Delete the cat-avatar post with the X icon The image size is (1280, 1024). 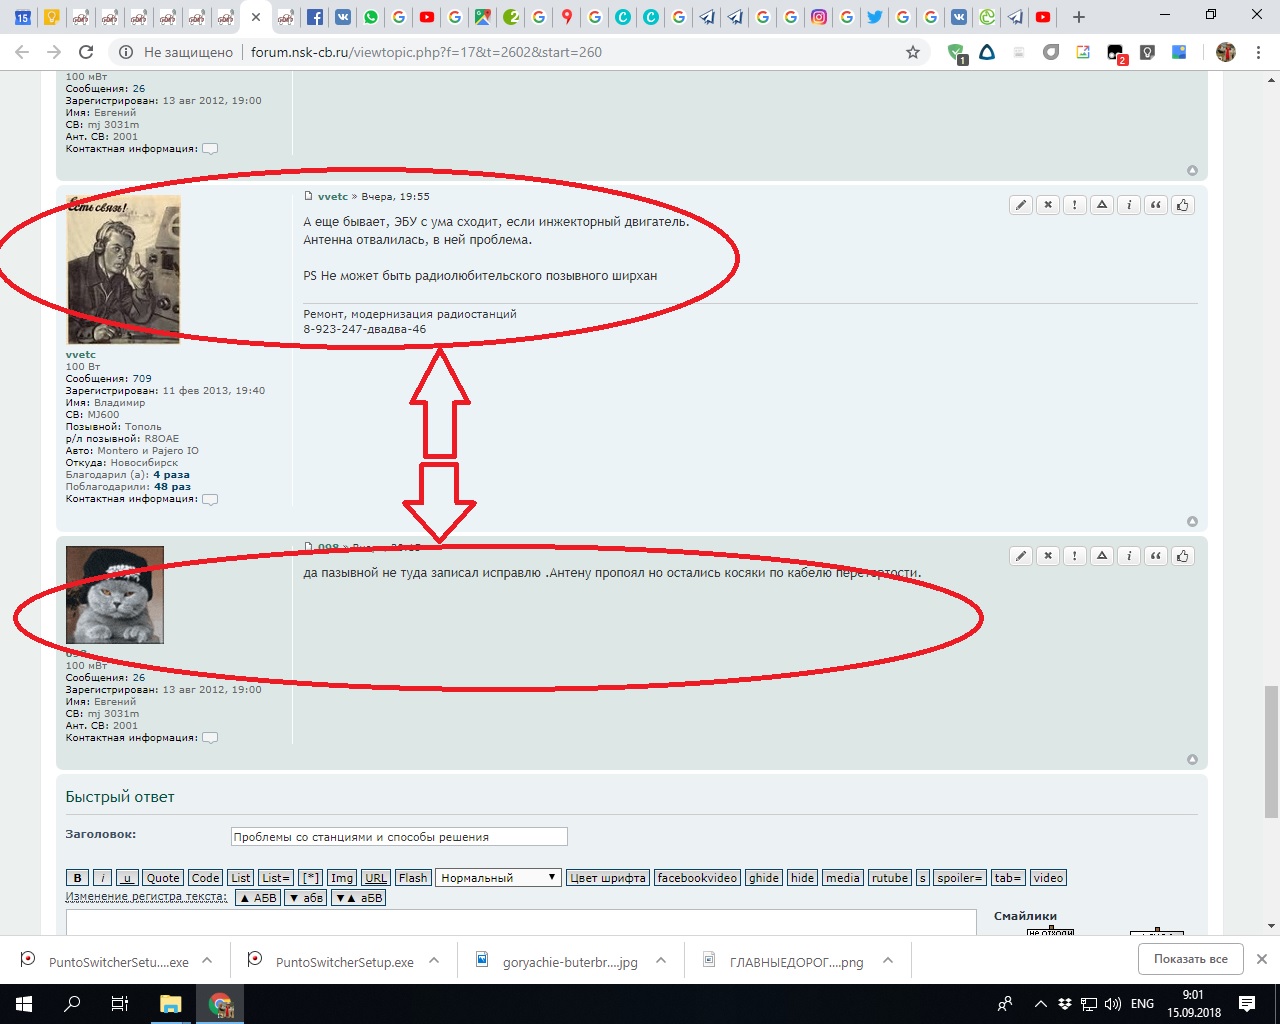pos(1048,556)
